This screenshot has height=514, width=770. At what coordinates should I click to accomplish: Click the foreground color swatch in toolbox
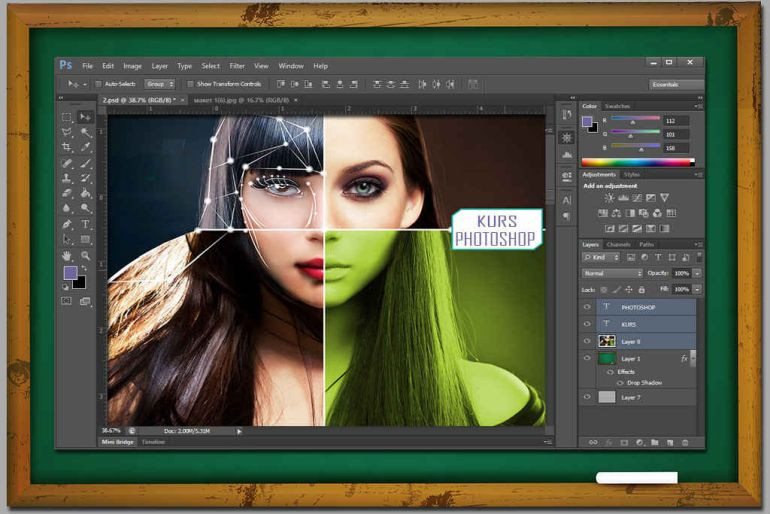(70, 273)
